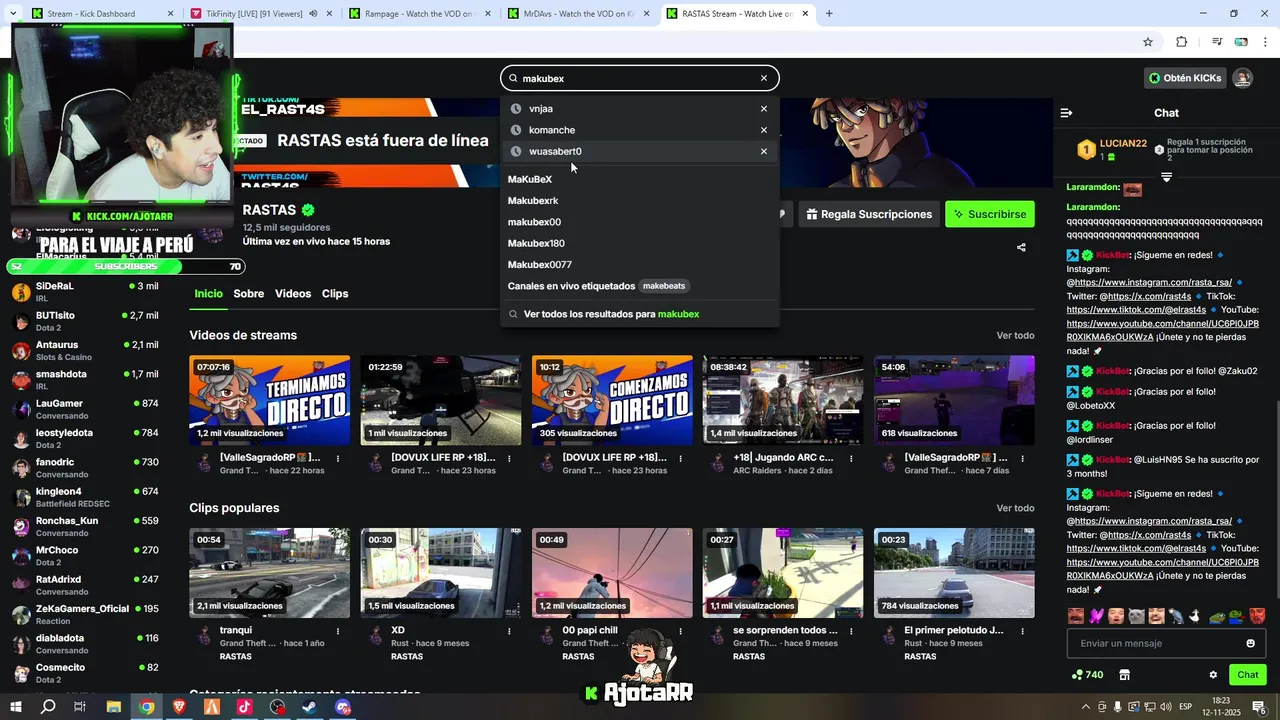Click Regala Suscripciones button
1280x720 pixels.
click(x=868, y=214)
